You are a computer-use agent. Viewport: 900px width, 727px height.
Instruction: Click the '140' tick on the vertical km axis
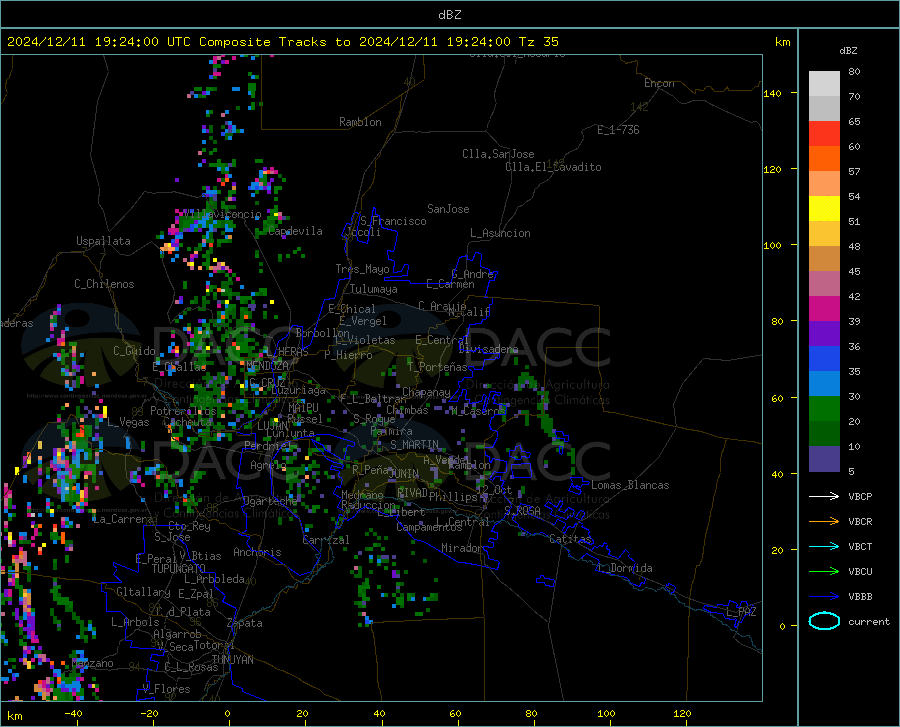click(772, 93)
